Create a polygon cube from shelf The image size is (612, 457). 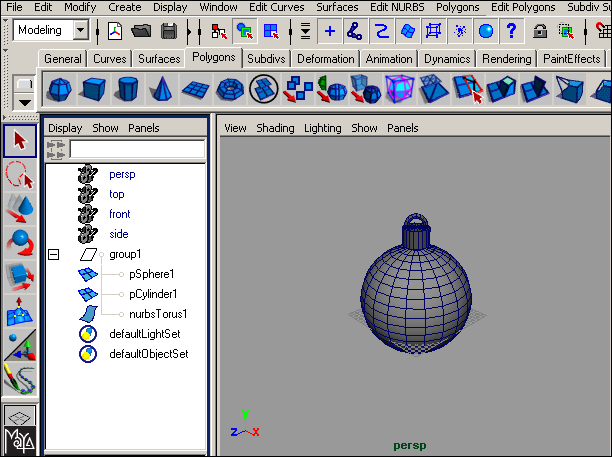coord(93,89)
